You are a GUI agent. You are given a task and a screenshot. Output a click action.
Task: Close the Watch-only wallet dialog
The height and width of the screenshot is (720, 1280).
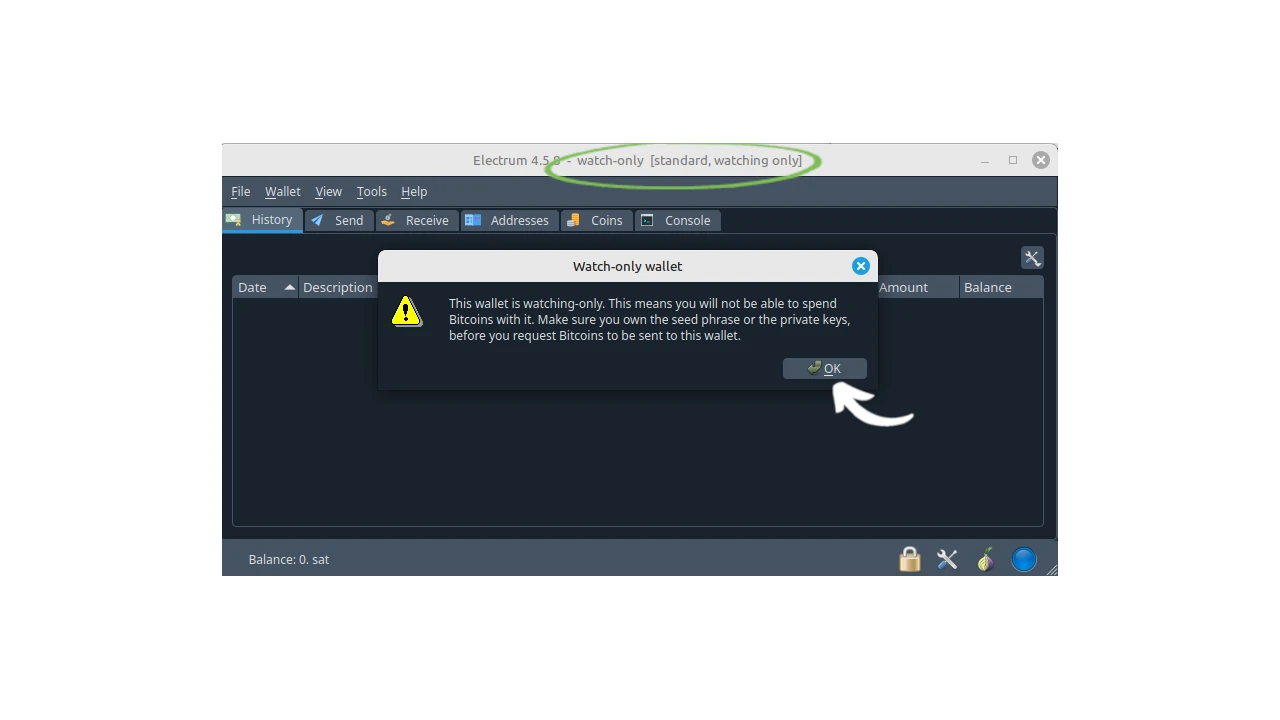[860, 266]
